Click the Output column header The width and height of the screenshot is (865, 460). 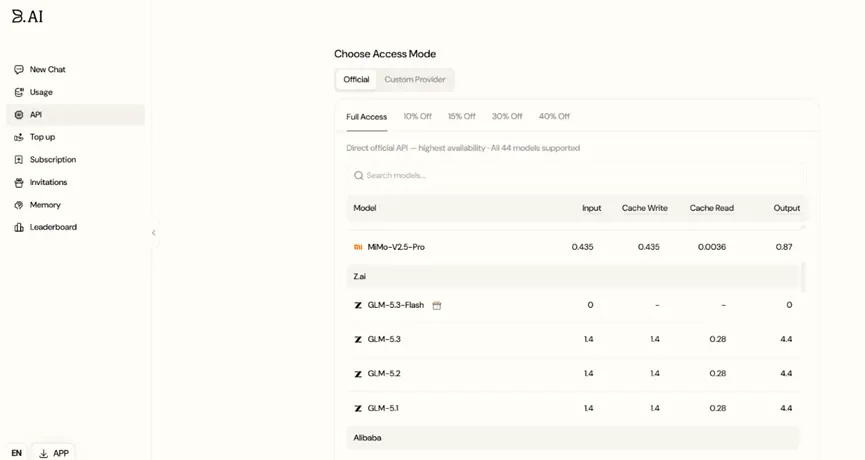pos(787,208)
